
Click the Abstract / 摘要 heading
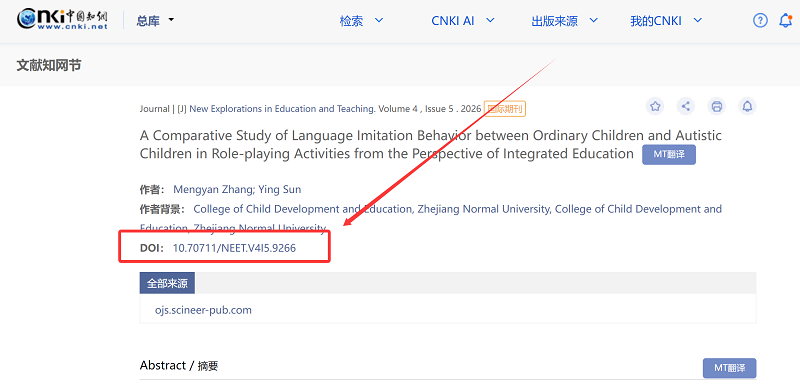coord(179,366)
